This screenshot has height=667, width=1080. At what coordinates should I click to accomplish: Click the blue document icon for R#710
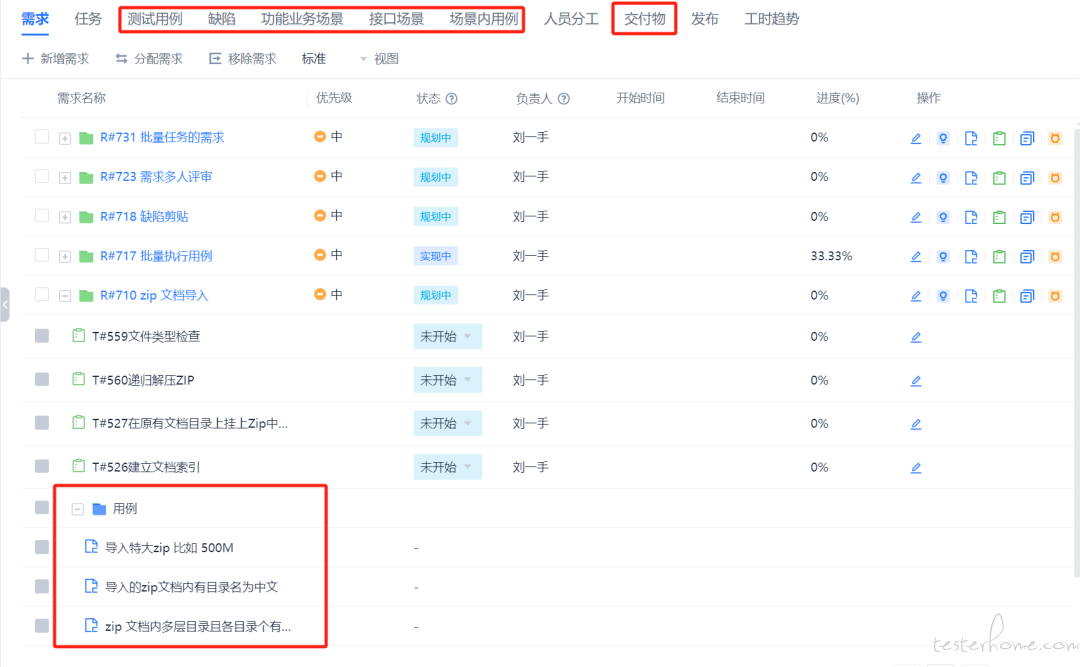tap(970, 296)
